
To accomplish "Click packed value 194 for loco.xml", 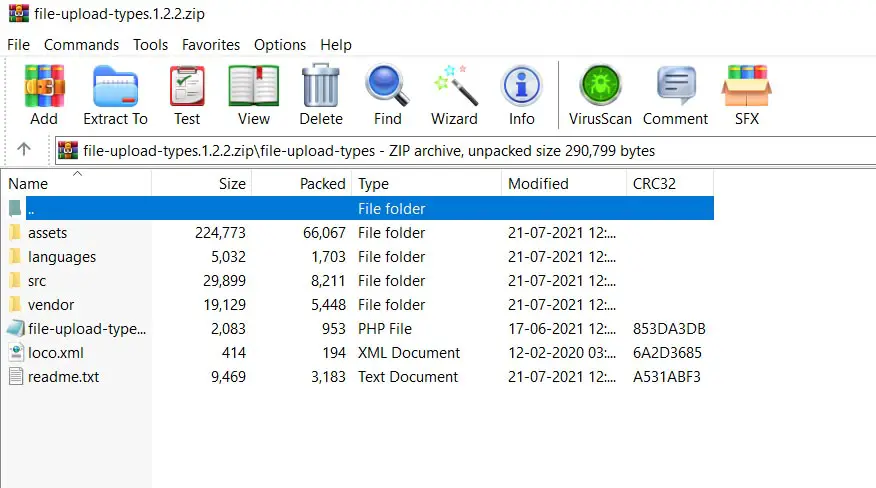I will tap(334, 353).
